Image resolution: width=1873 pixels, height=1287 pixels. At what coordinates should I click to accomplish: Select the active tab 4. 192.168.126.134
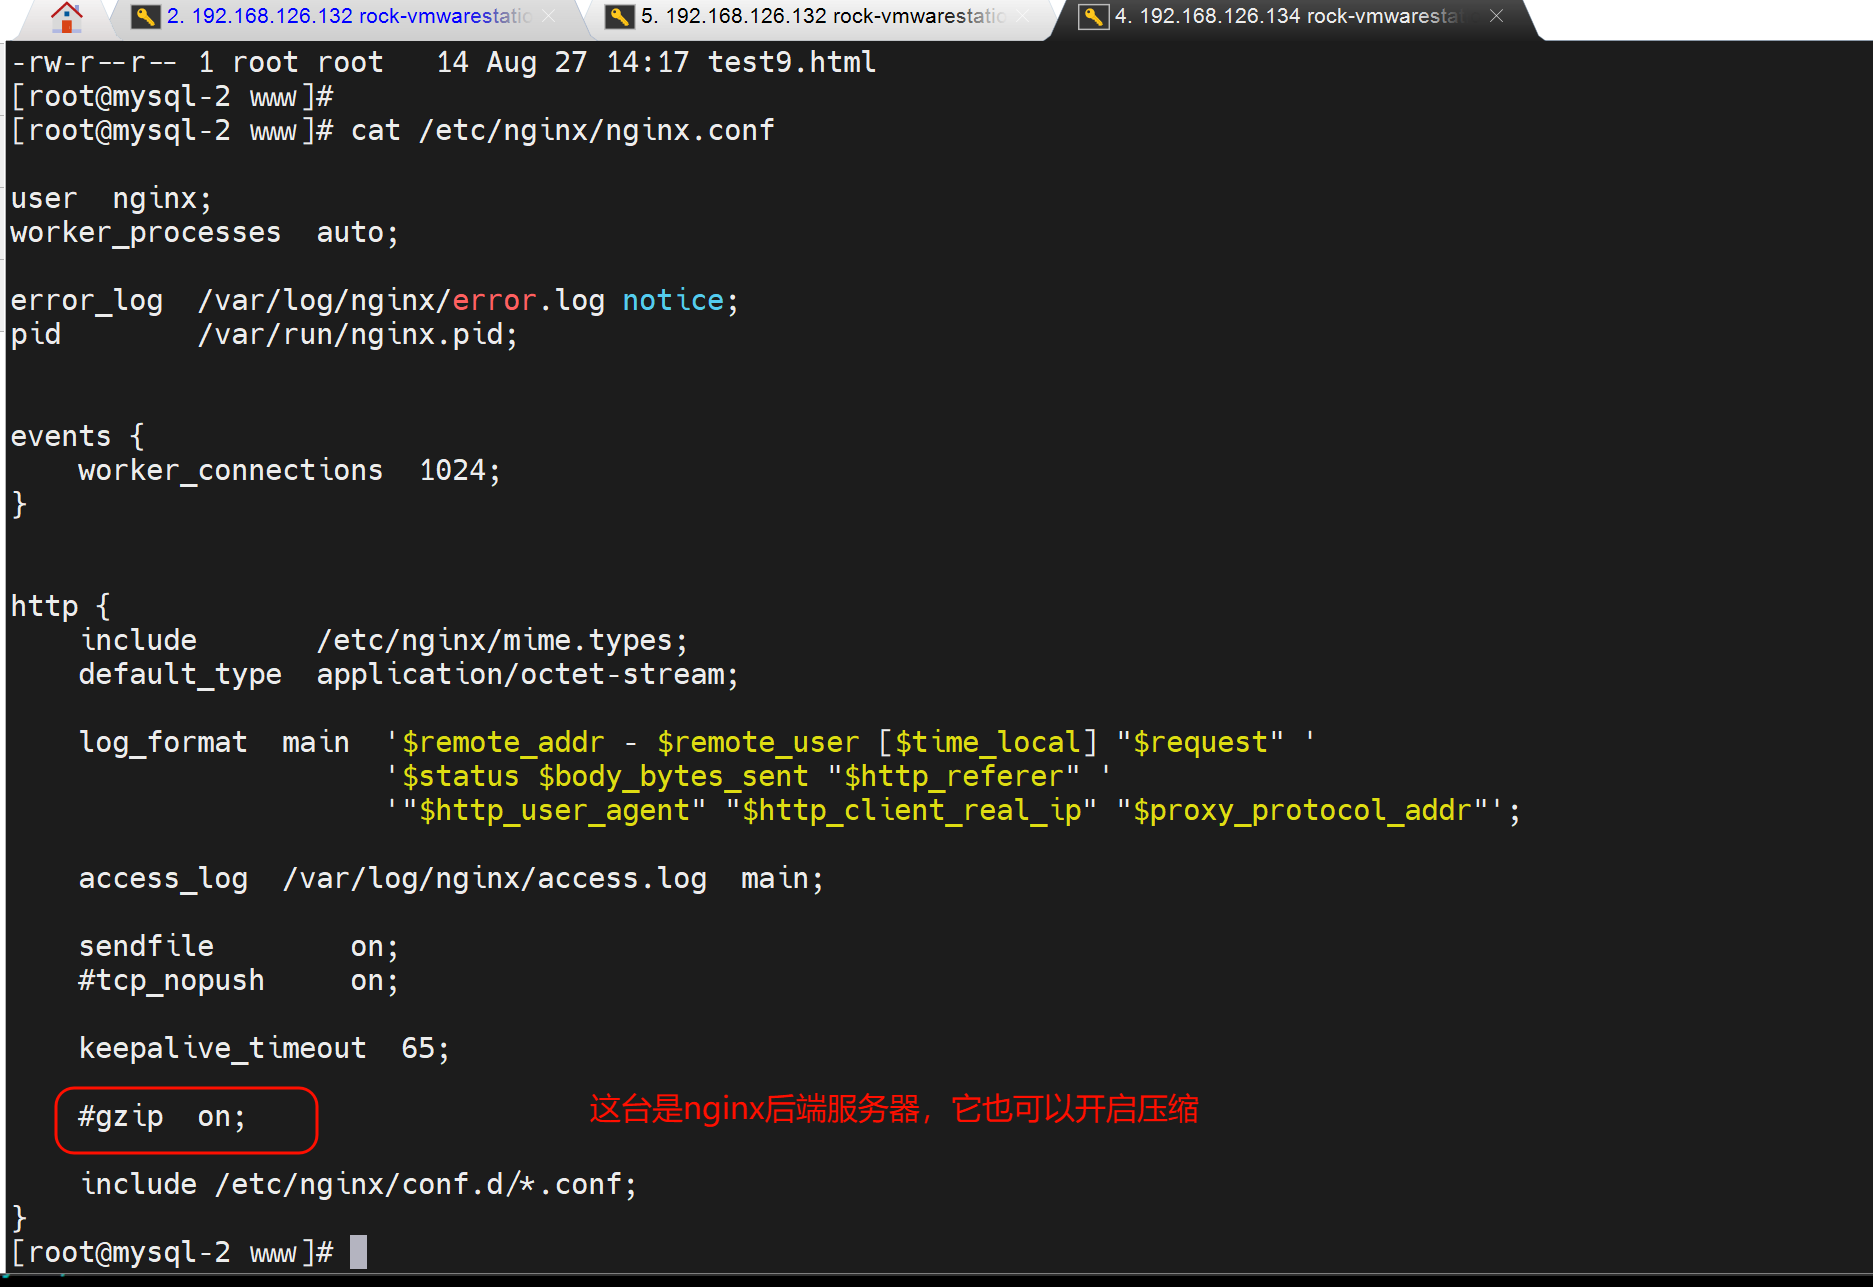click(1288, 17)
